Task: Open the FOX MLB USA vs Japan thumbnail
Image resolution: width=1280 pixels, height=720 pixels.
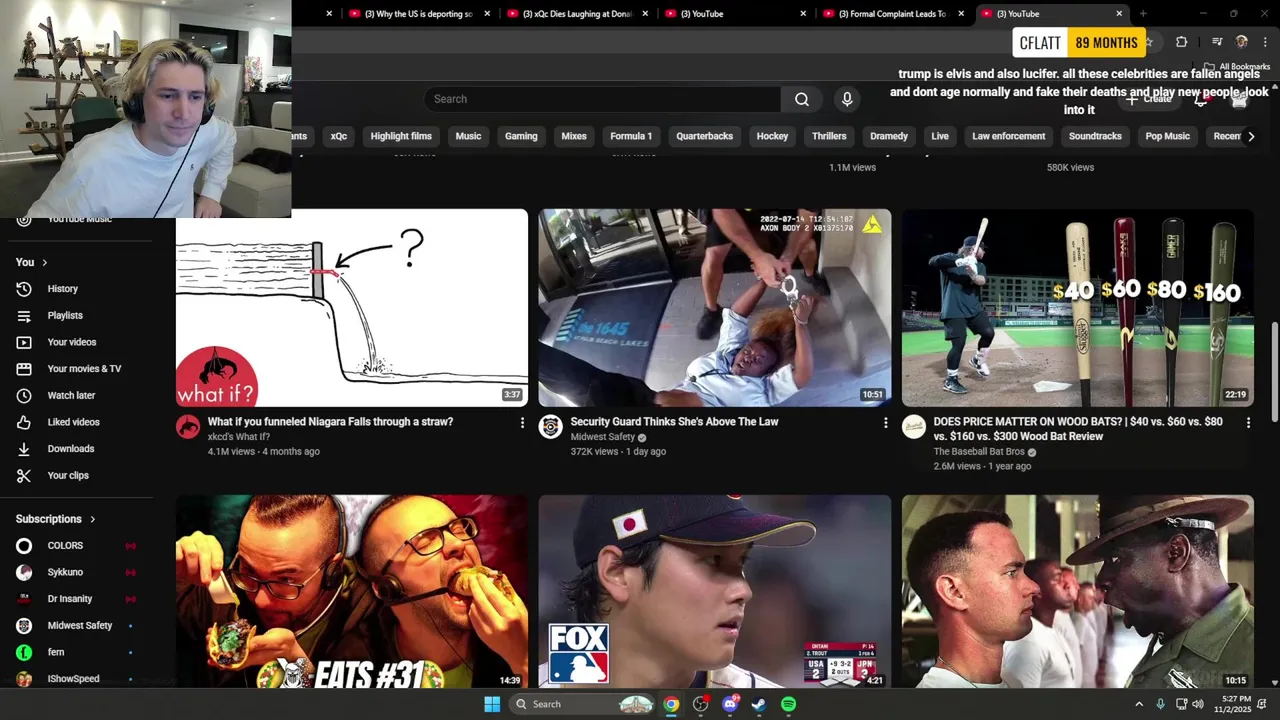Action: (x=715, y=591)
